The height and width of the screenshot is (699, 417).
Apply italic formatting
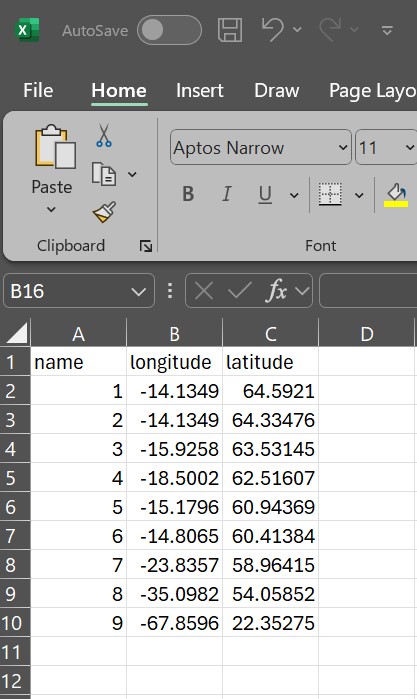(227, 194)
